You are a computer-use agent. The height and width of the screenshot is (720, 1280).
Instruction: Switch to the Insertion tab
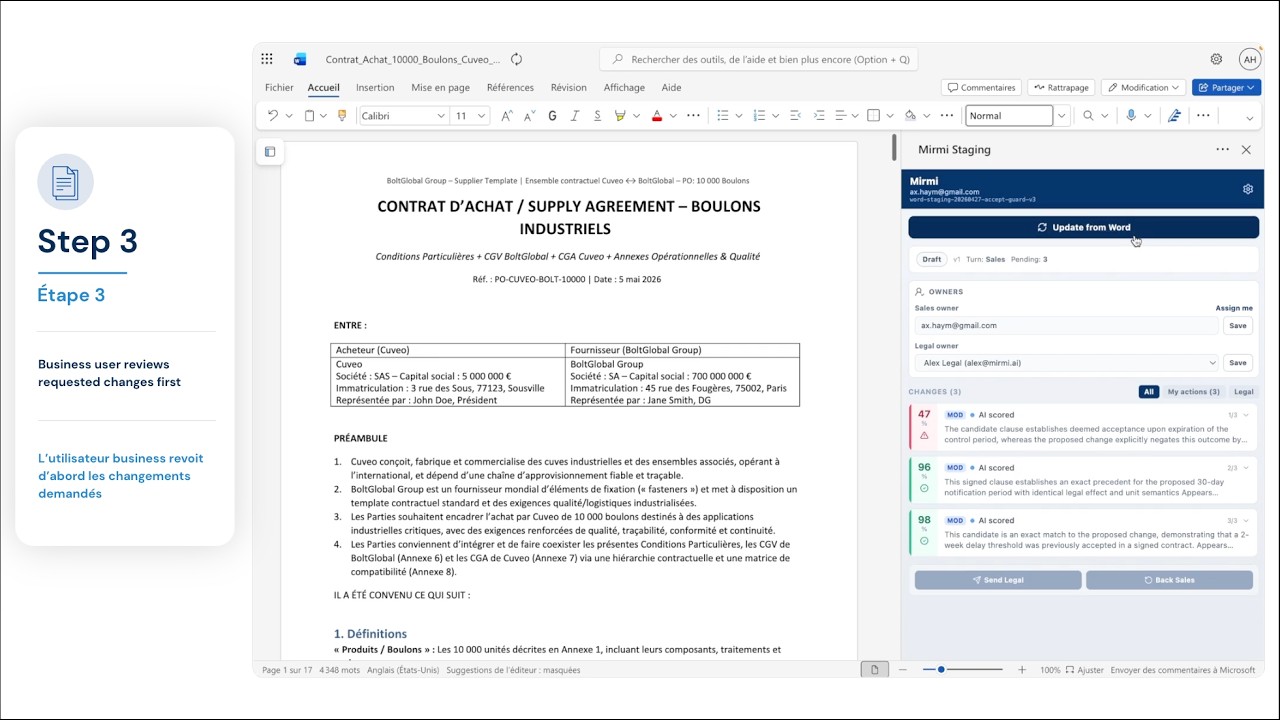pyautogui.click(x=375, y=88)
